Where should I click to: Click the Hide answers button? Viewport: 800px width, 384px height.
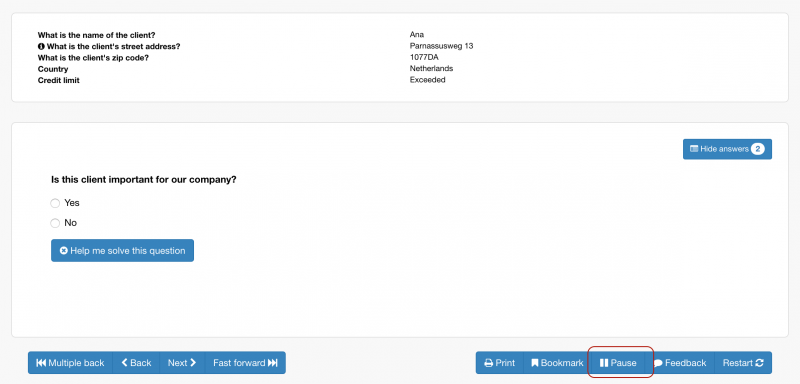click(727, 149)
